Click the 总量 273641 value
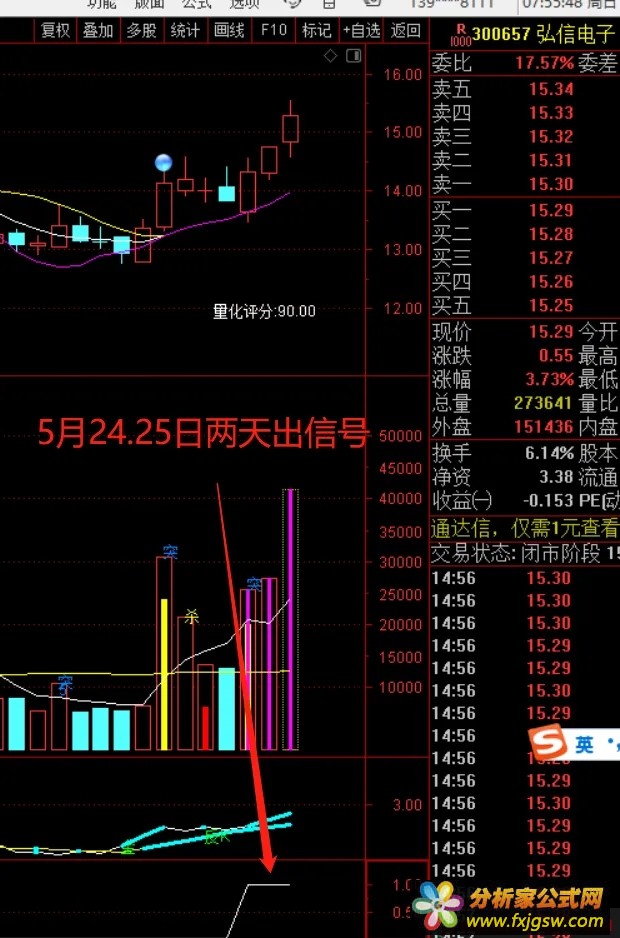Screen dimensions: 620x938 542,403
